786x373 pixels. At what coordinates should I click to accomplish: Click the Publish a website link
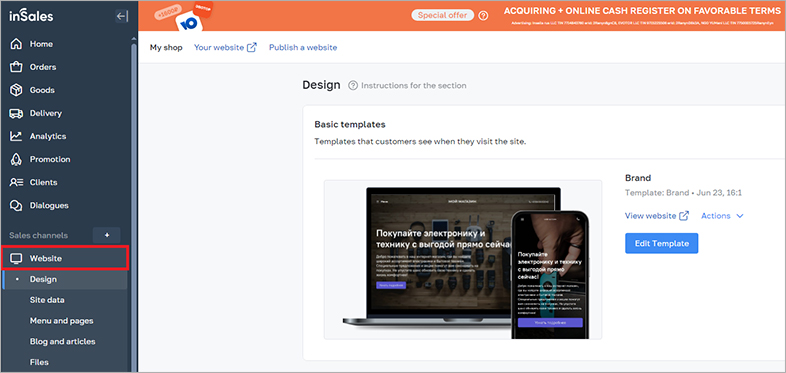303,48
